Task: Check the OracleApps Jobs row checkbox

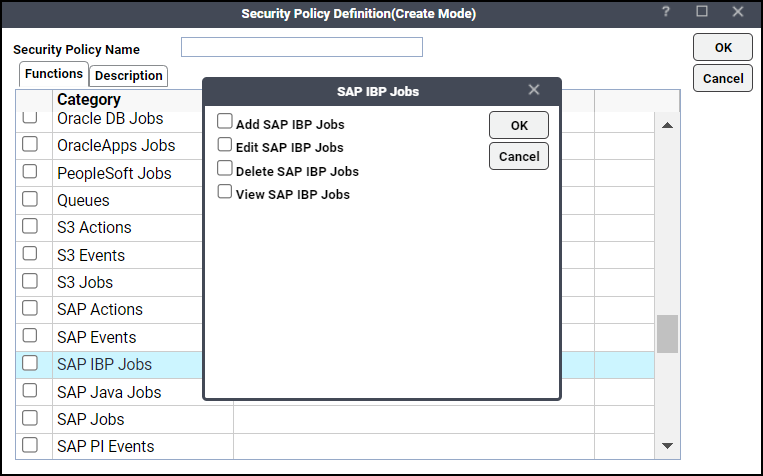Action: pos(30,144)
